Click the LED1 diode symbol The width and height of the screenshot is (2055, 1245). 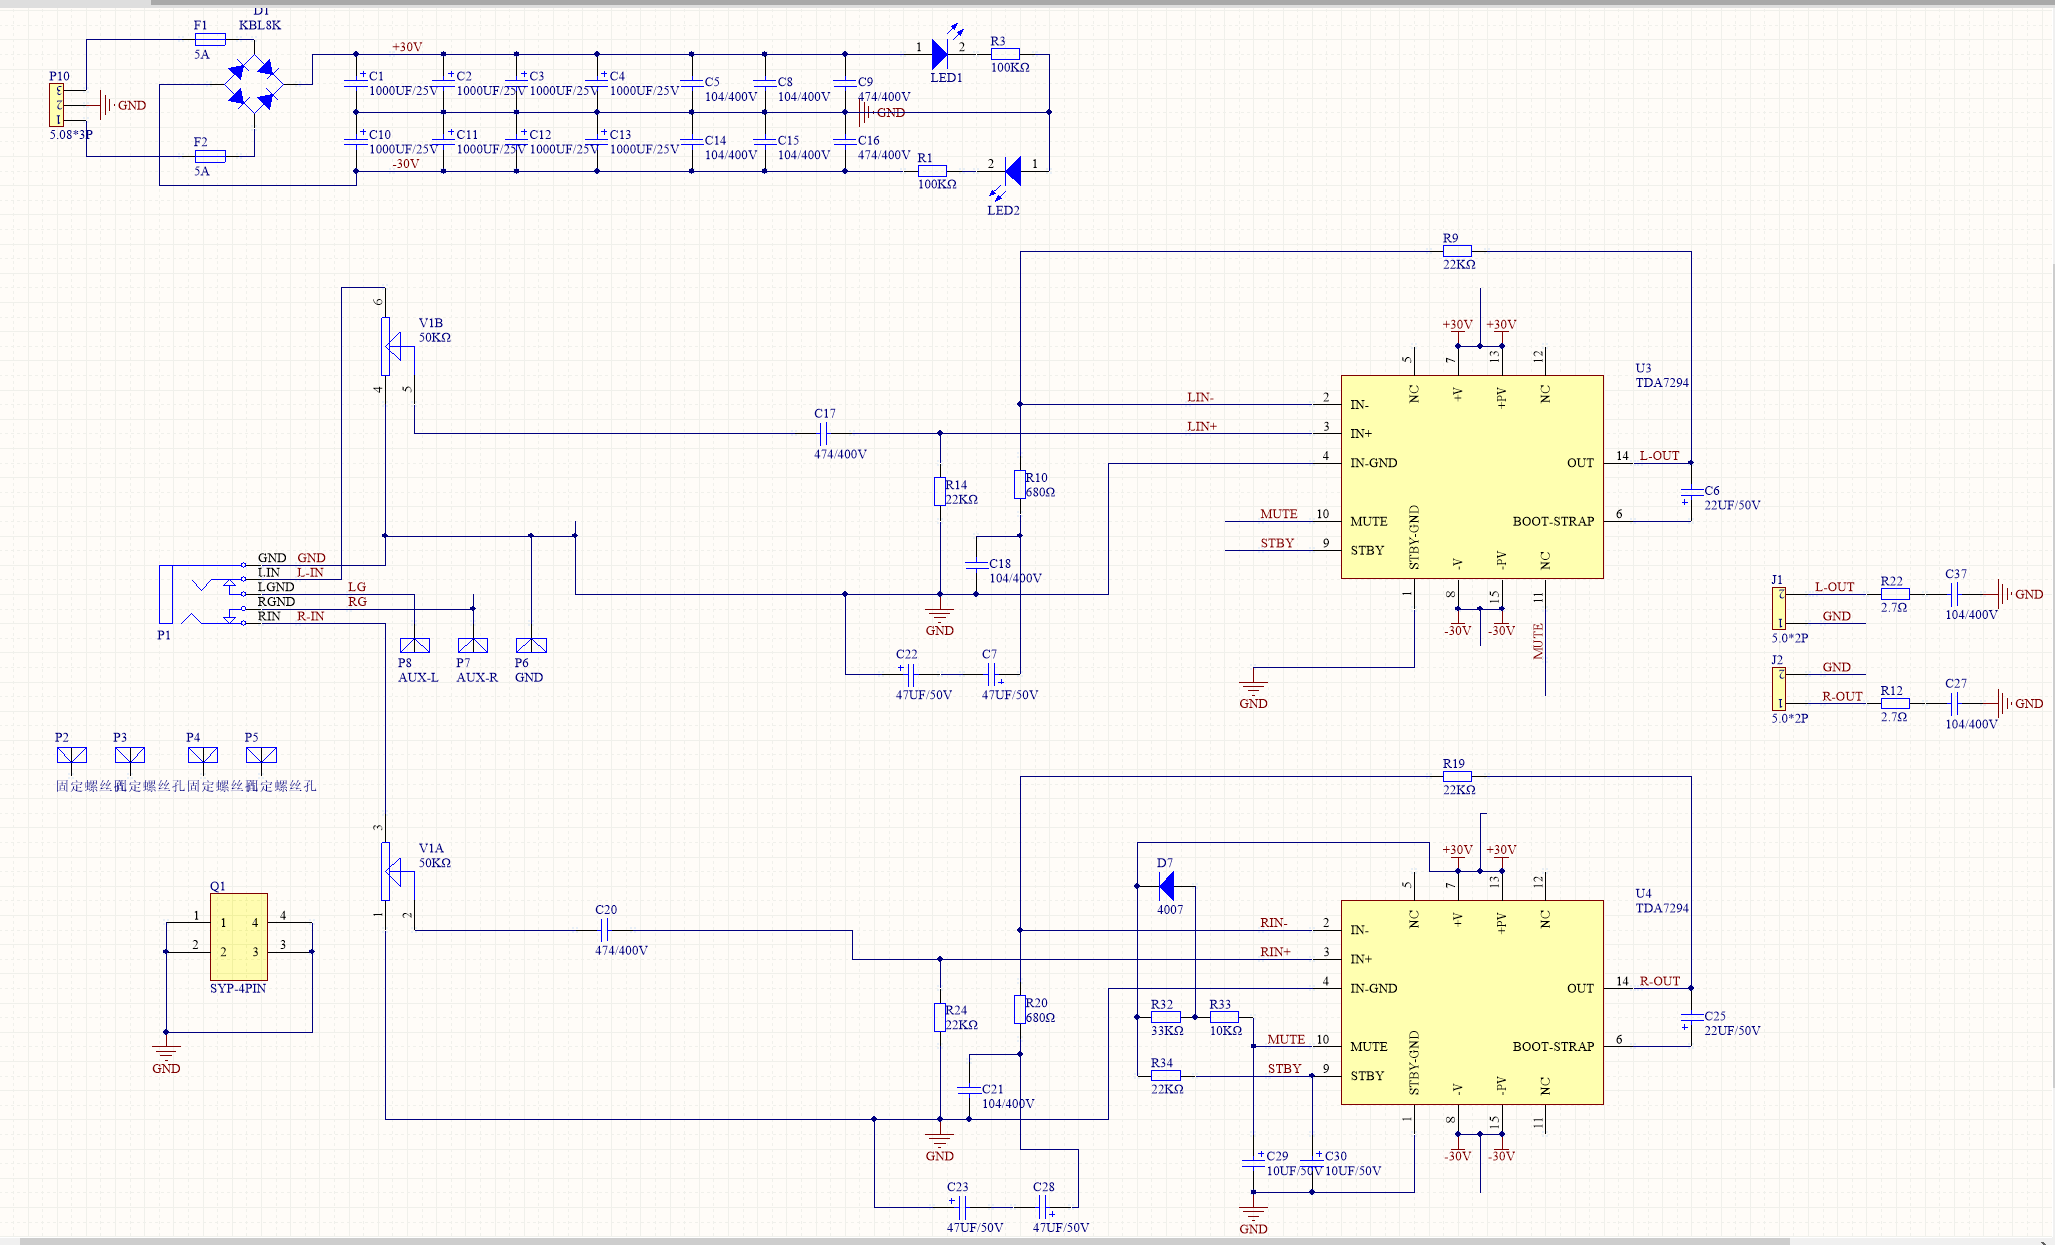(x=939, y=54)
